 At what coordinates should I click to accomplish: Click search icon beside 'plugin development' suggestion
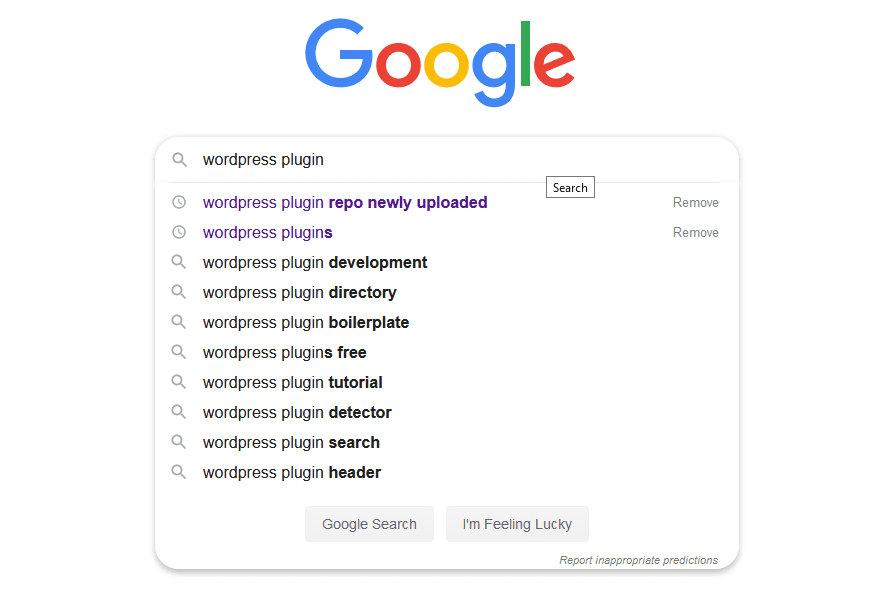[179, 262]
